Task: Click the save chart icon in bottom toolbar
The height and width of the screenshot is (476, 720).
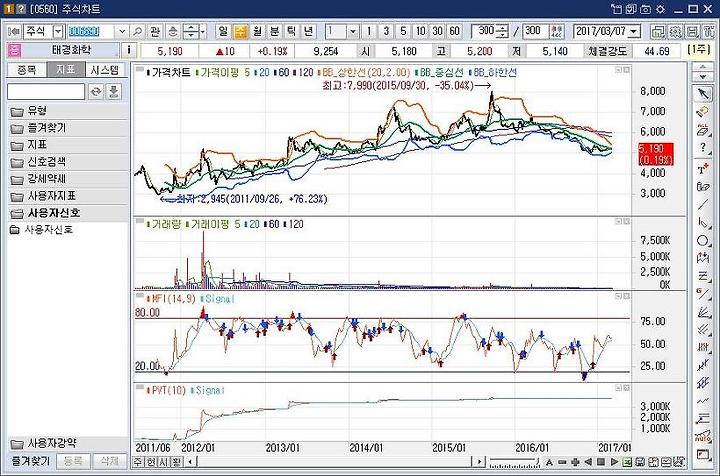Action: (640, 462)
